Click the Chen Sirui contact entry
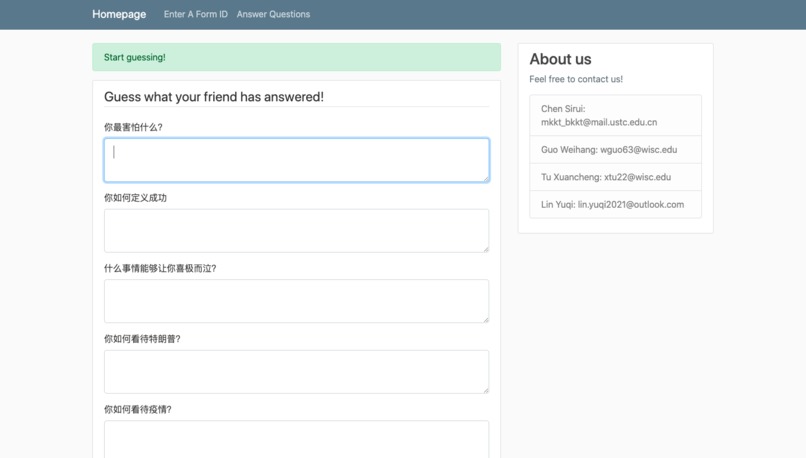The image size is (806, 458). [x=615, y=115]
